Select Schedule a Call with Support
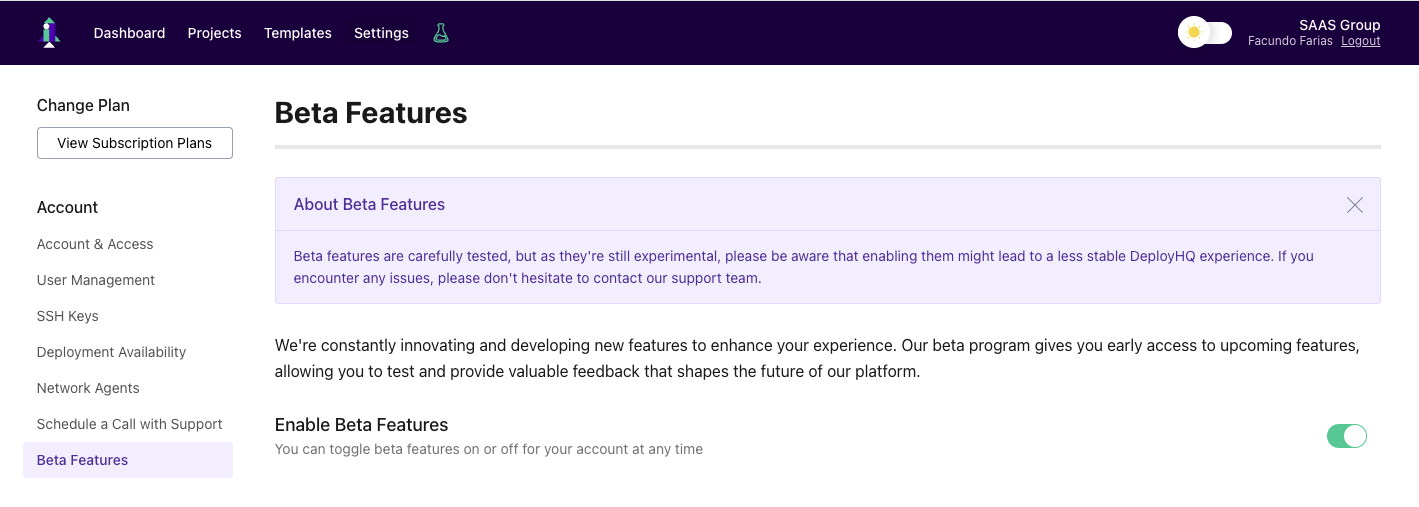 [x=129, y=424]
